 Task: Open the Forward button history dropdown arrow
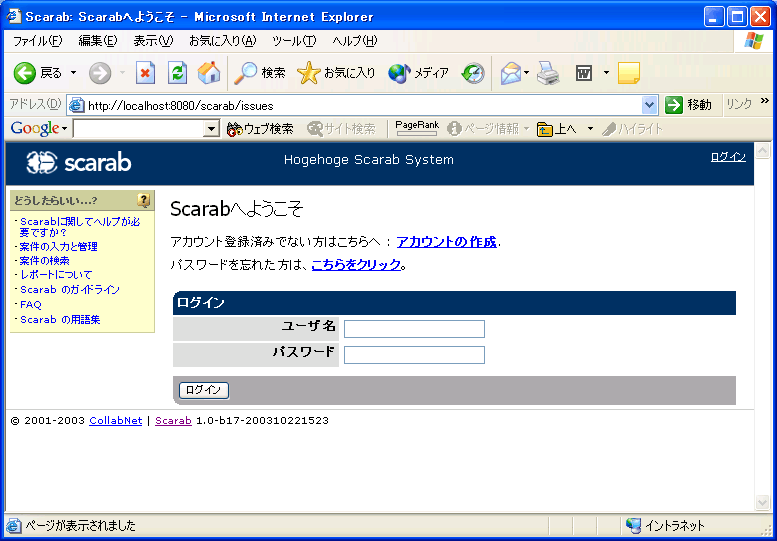[x=122, y=73]
